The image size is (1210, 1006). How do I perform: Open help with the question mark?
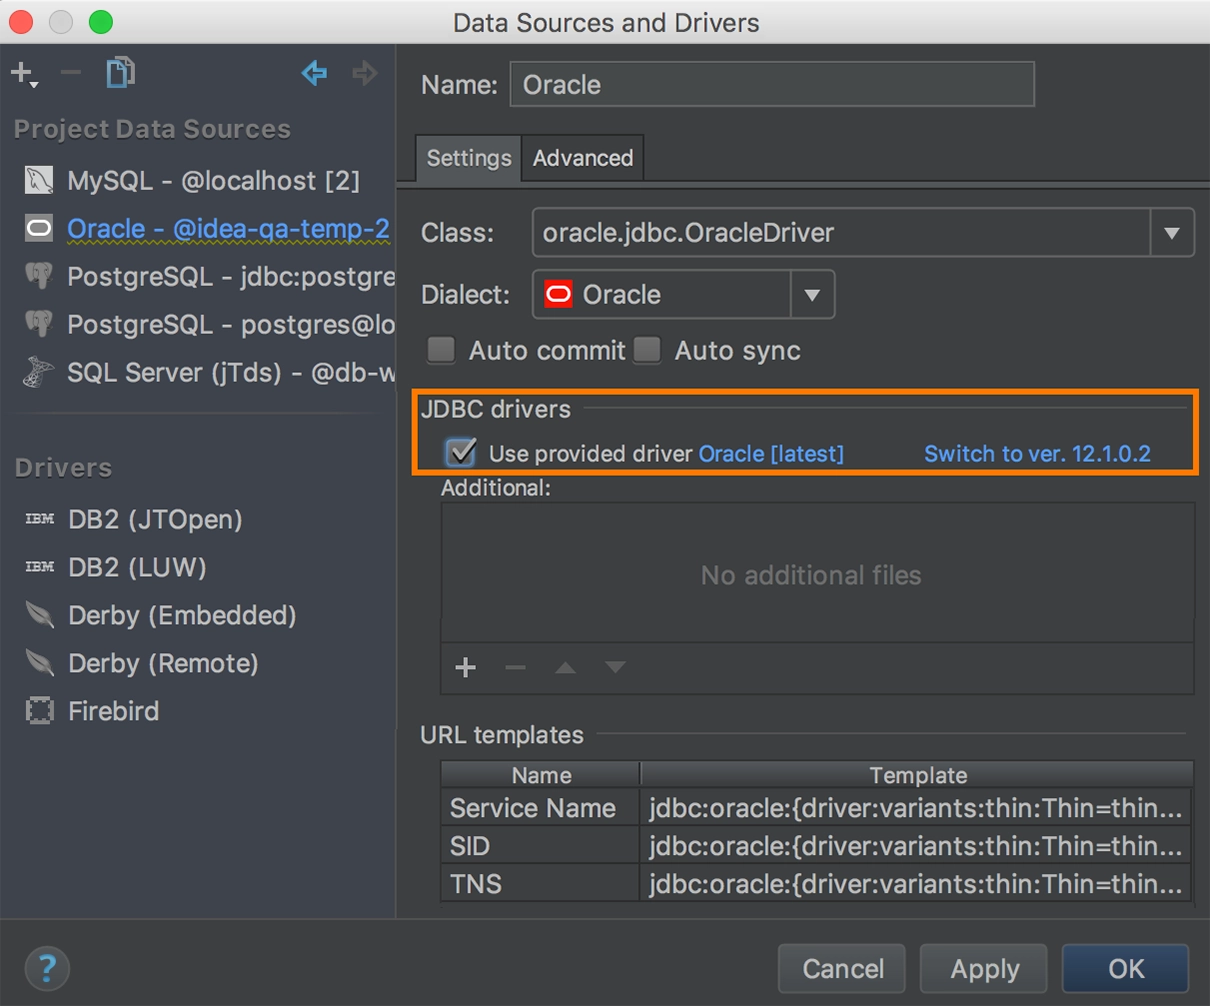tap(46, 968)
